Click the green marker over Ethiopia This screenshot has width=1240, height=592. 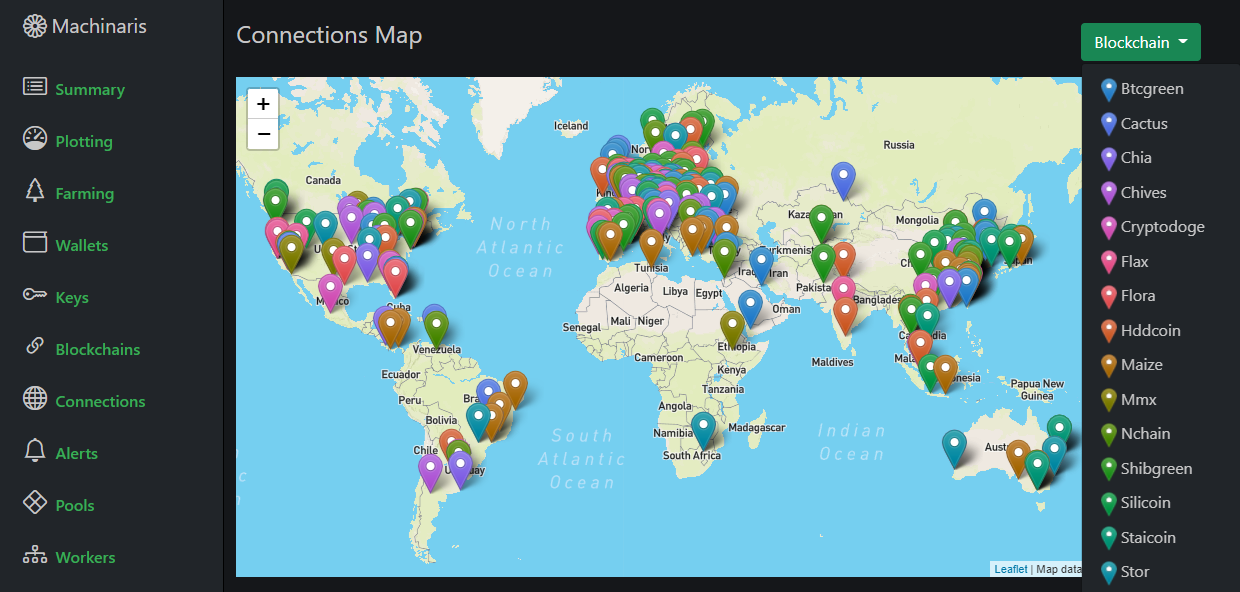coord(732,330)
